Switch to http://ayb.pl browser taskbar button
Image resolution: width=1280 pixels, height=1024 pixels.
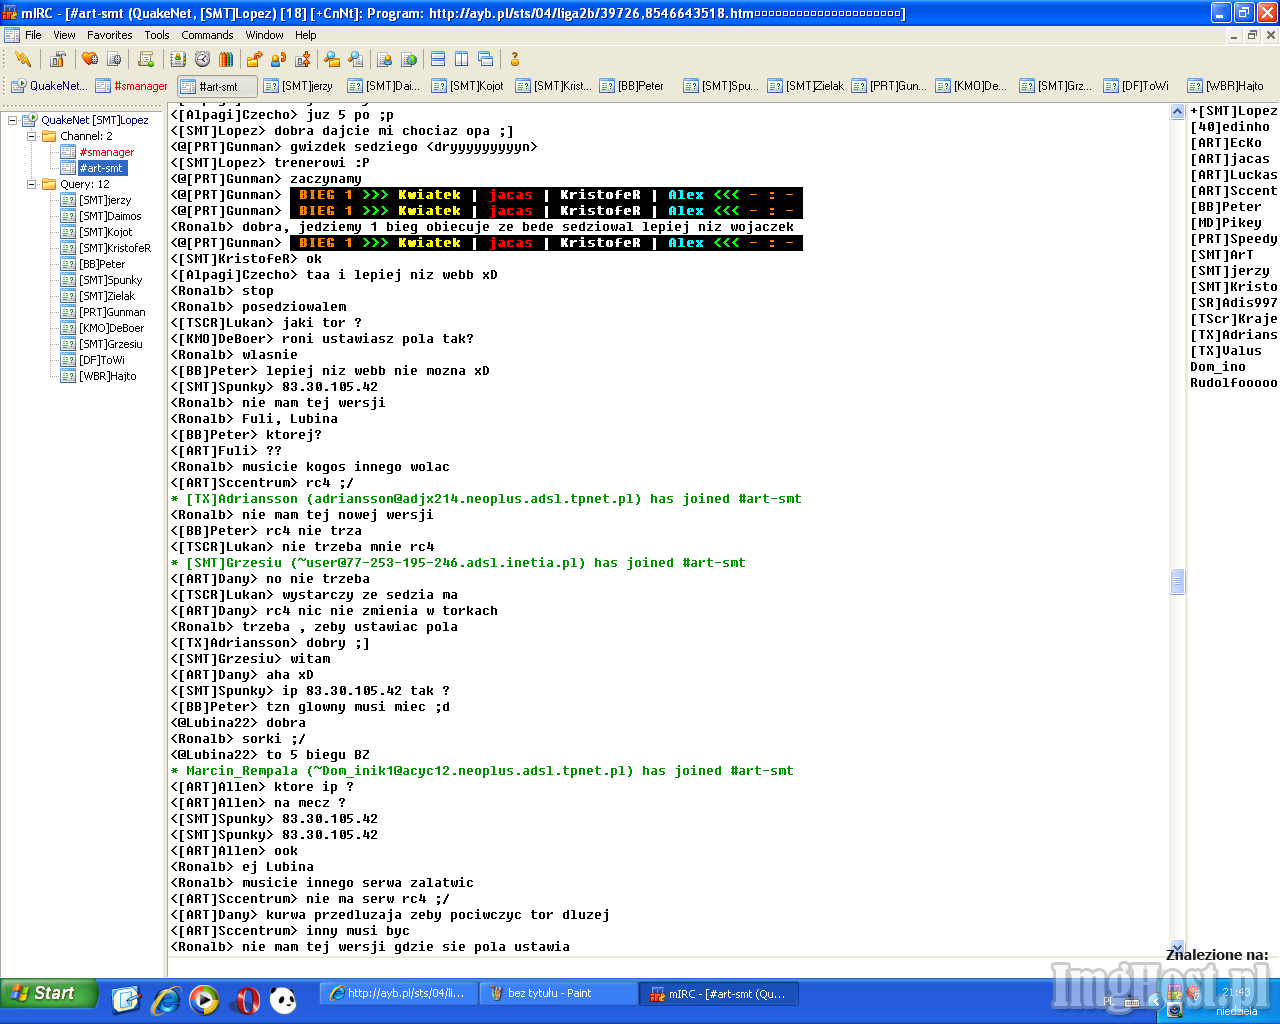[x=398, y=993]
